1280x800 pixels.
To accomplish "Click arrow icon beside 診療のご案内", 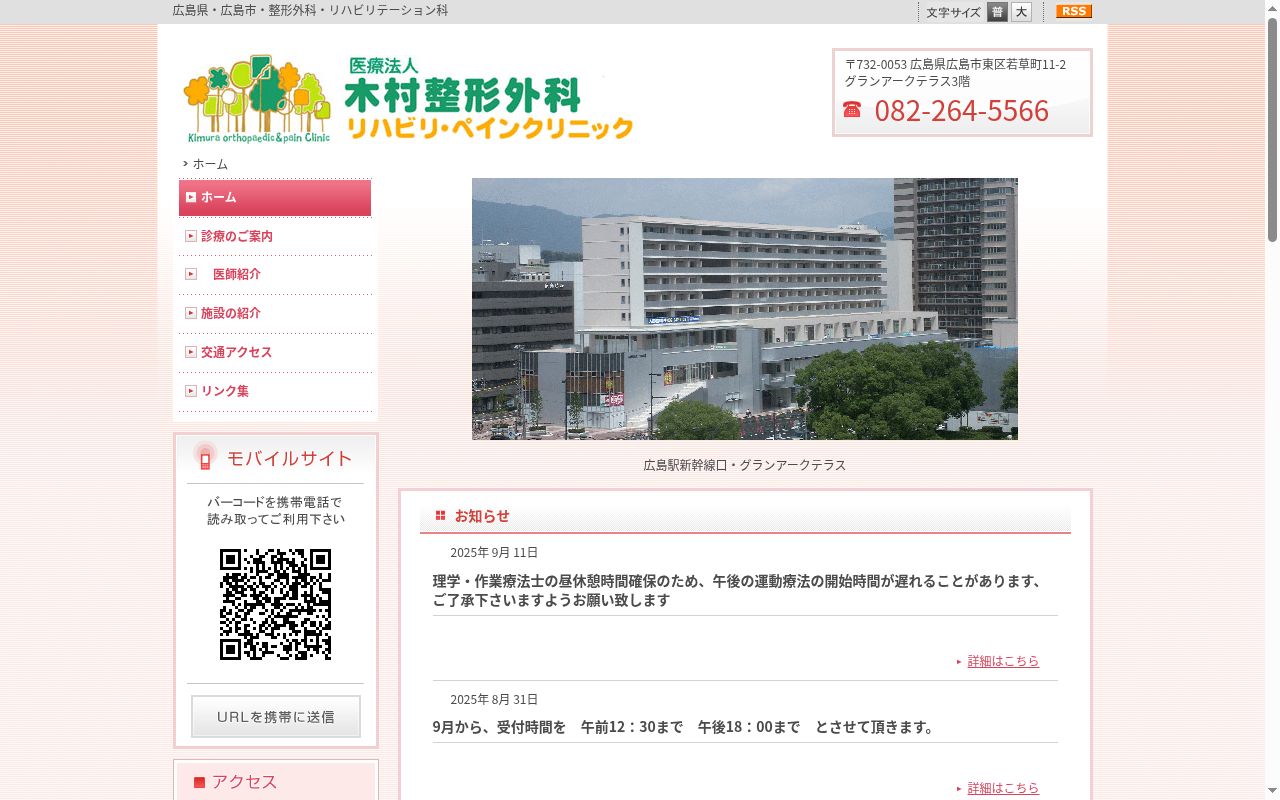I will 191,236.
